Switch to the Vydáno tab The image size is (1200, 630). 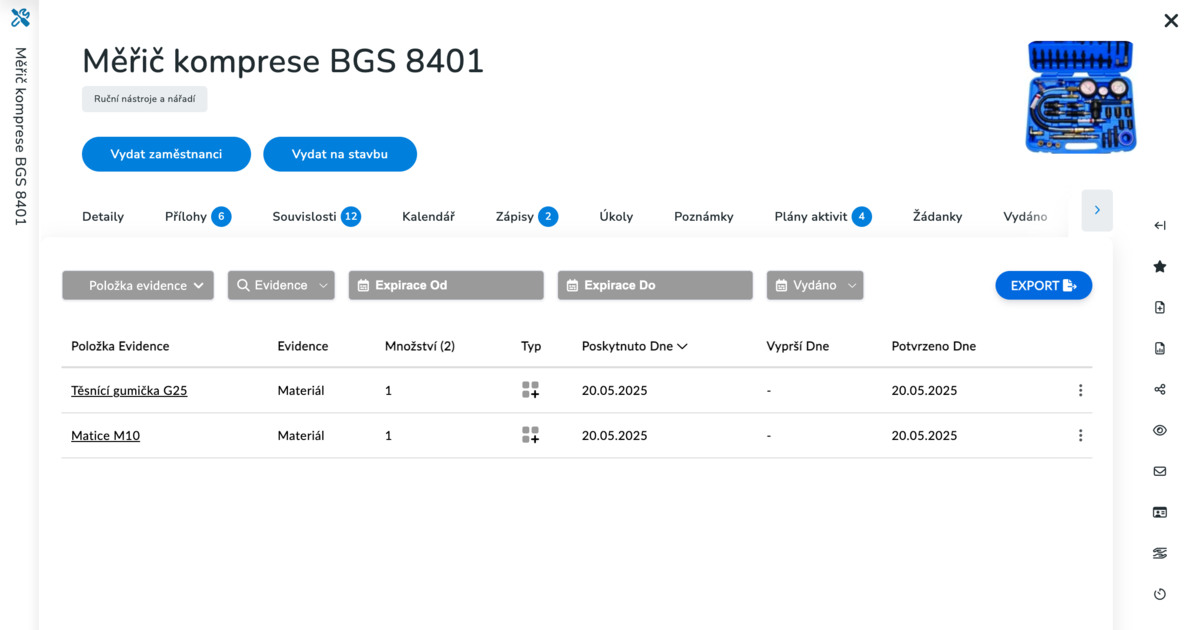(x=1025, y=216)
